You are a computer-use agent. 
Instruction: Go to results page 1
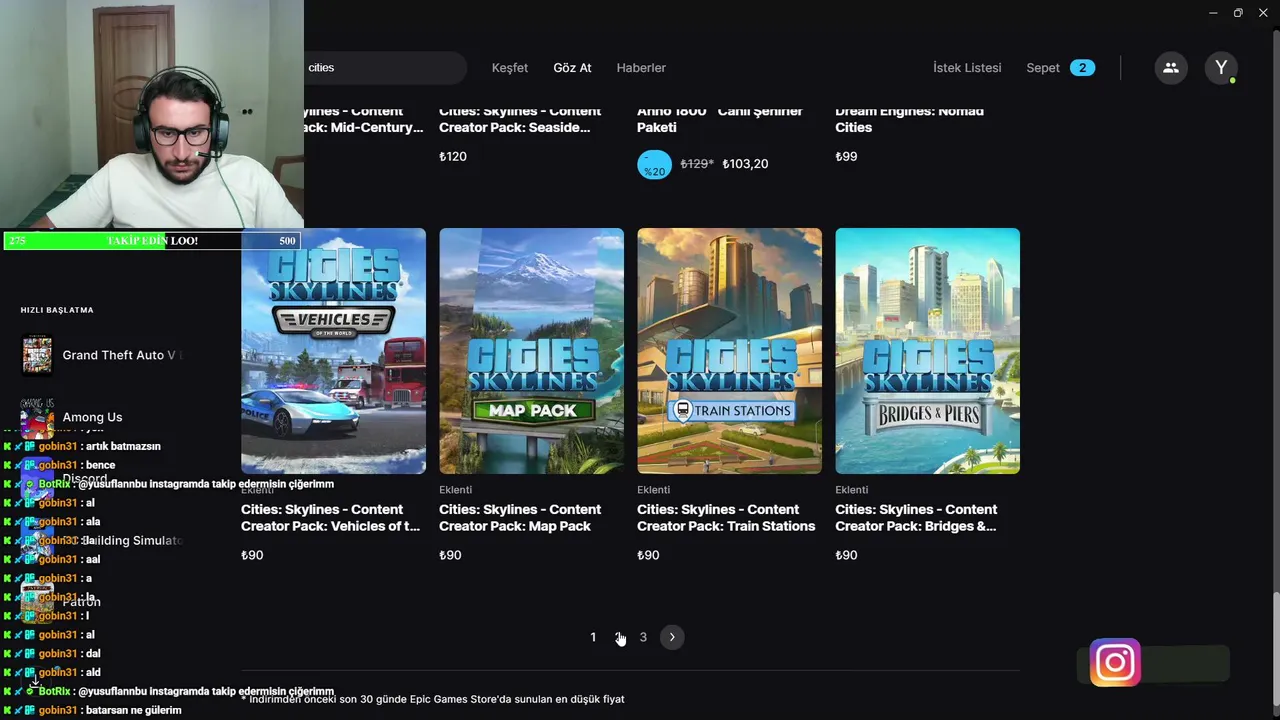pyautogui.click(x=593, y=637)
